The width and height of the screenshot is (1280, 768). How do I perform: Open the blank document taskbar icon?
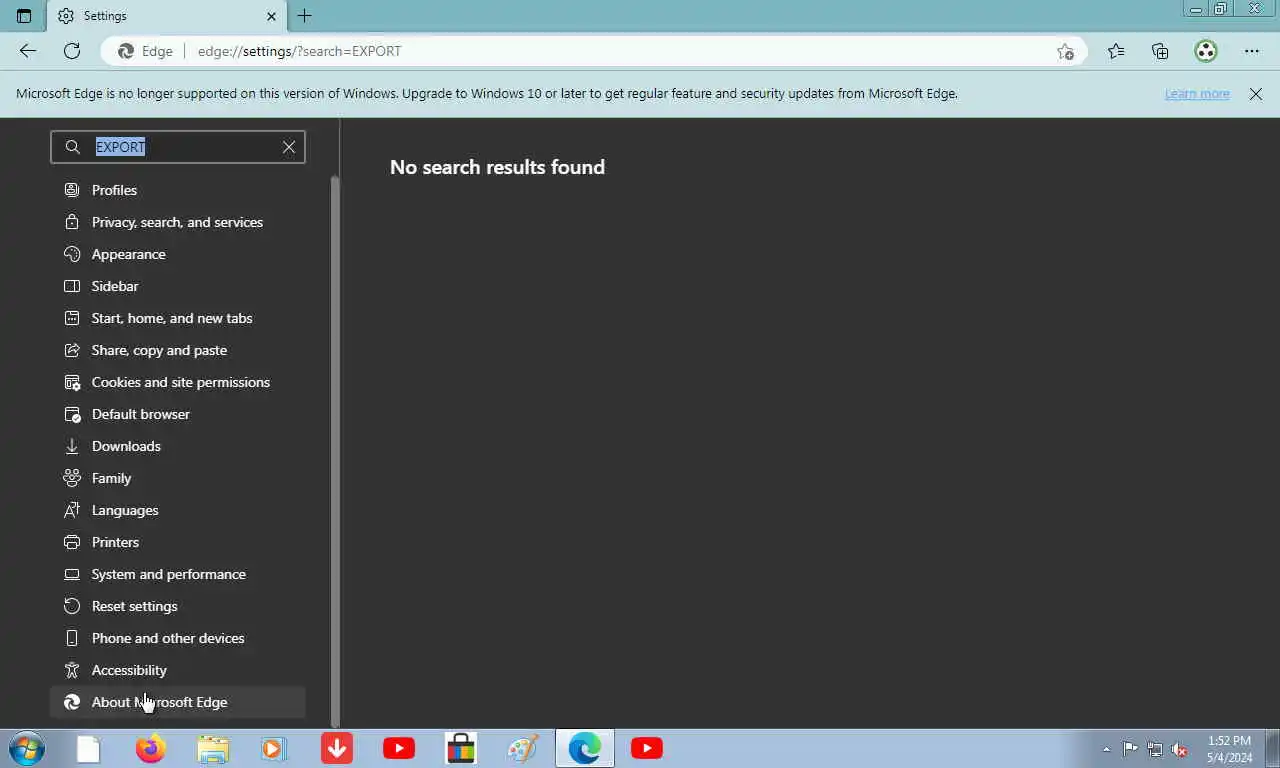click(89, 748)
